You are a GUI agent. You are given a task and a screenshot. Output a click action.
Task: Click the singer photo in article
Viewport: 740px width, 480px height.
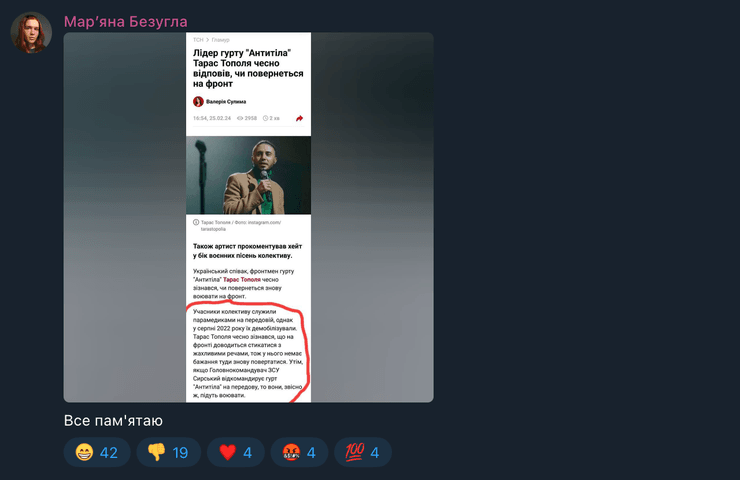point(248,175)
